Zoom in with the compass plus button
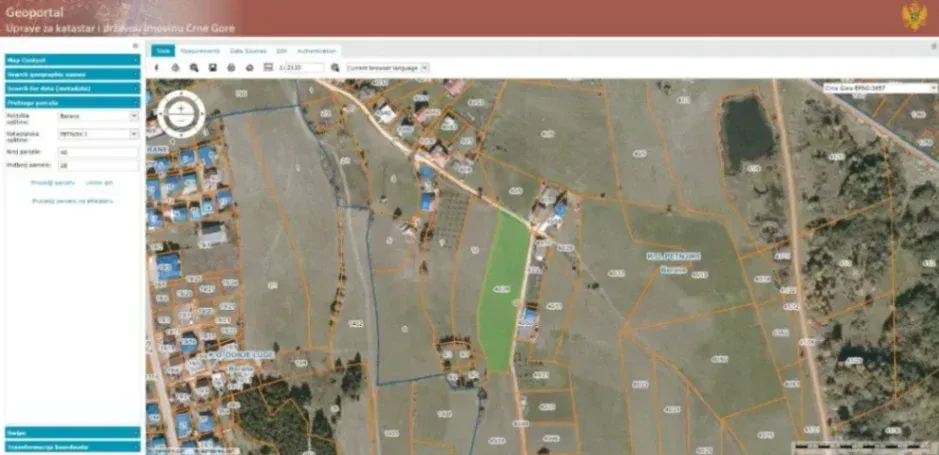Screen dimensions: 939x455 [181, 108]
